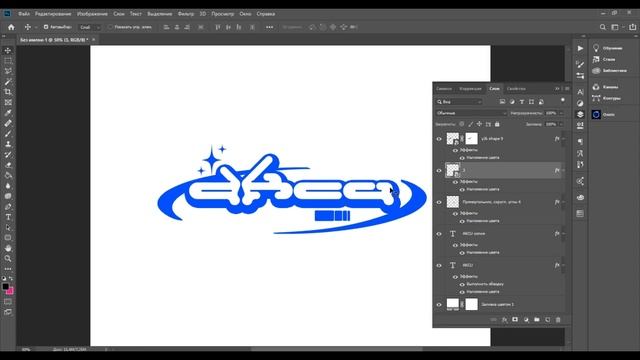This screenshot has width=640, height=360.
Task: Hide the y2k shape 9 layer
Action: coord(439,139)
